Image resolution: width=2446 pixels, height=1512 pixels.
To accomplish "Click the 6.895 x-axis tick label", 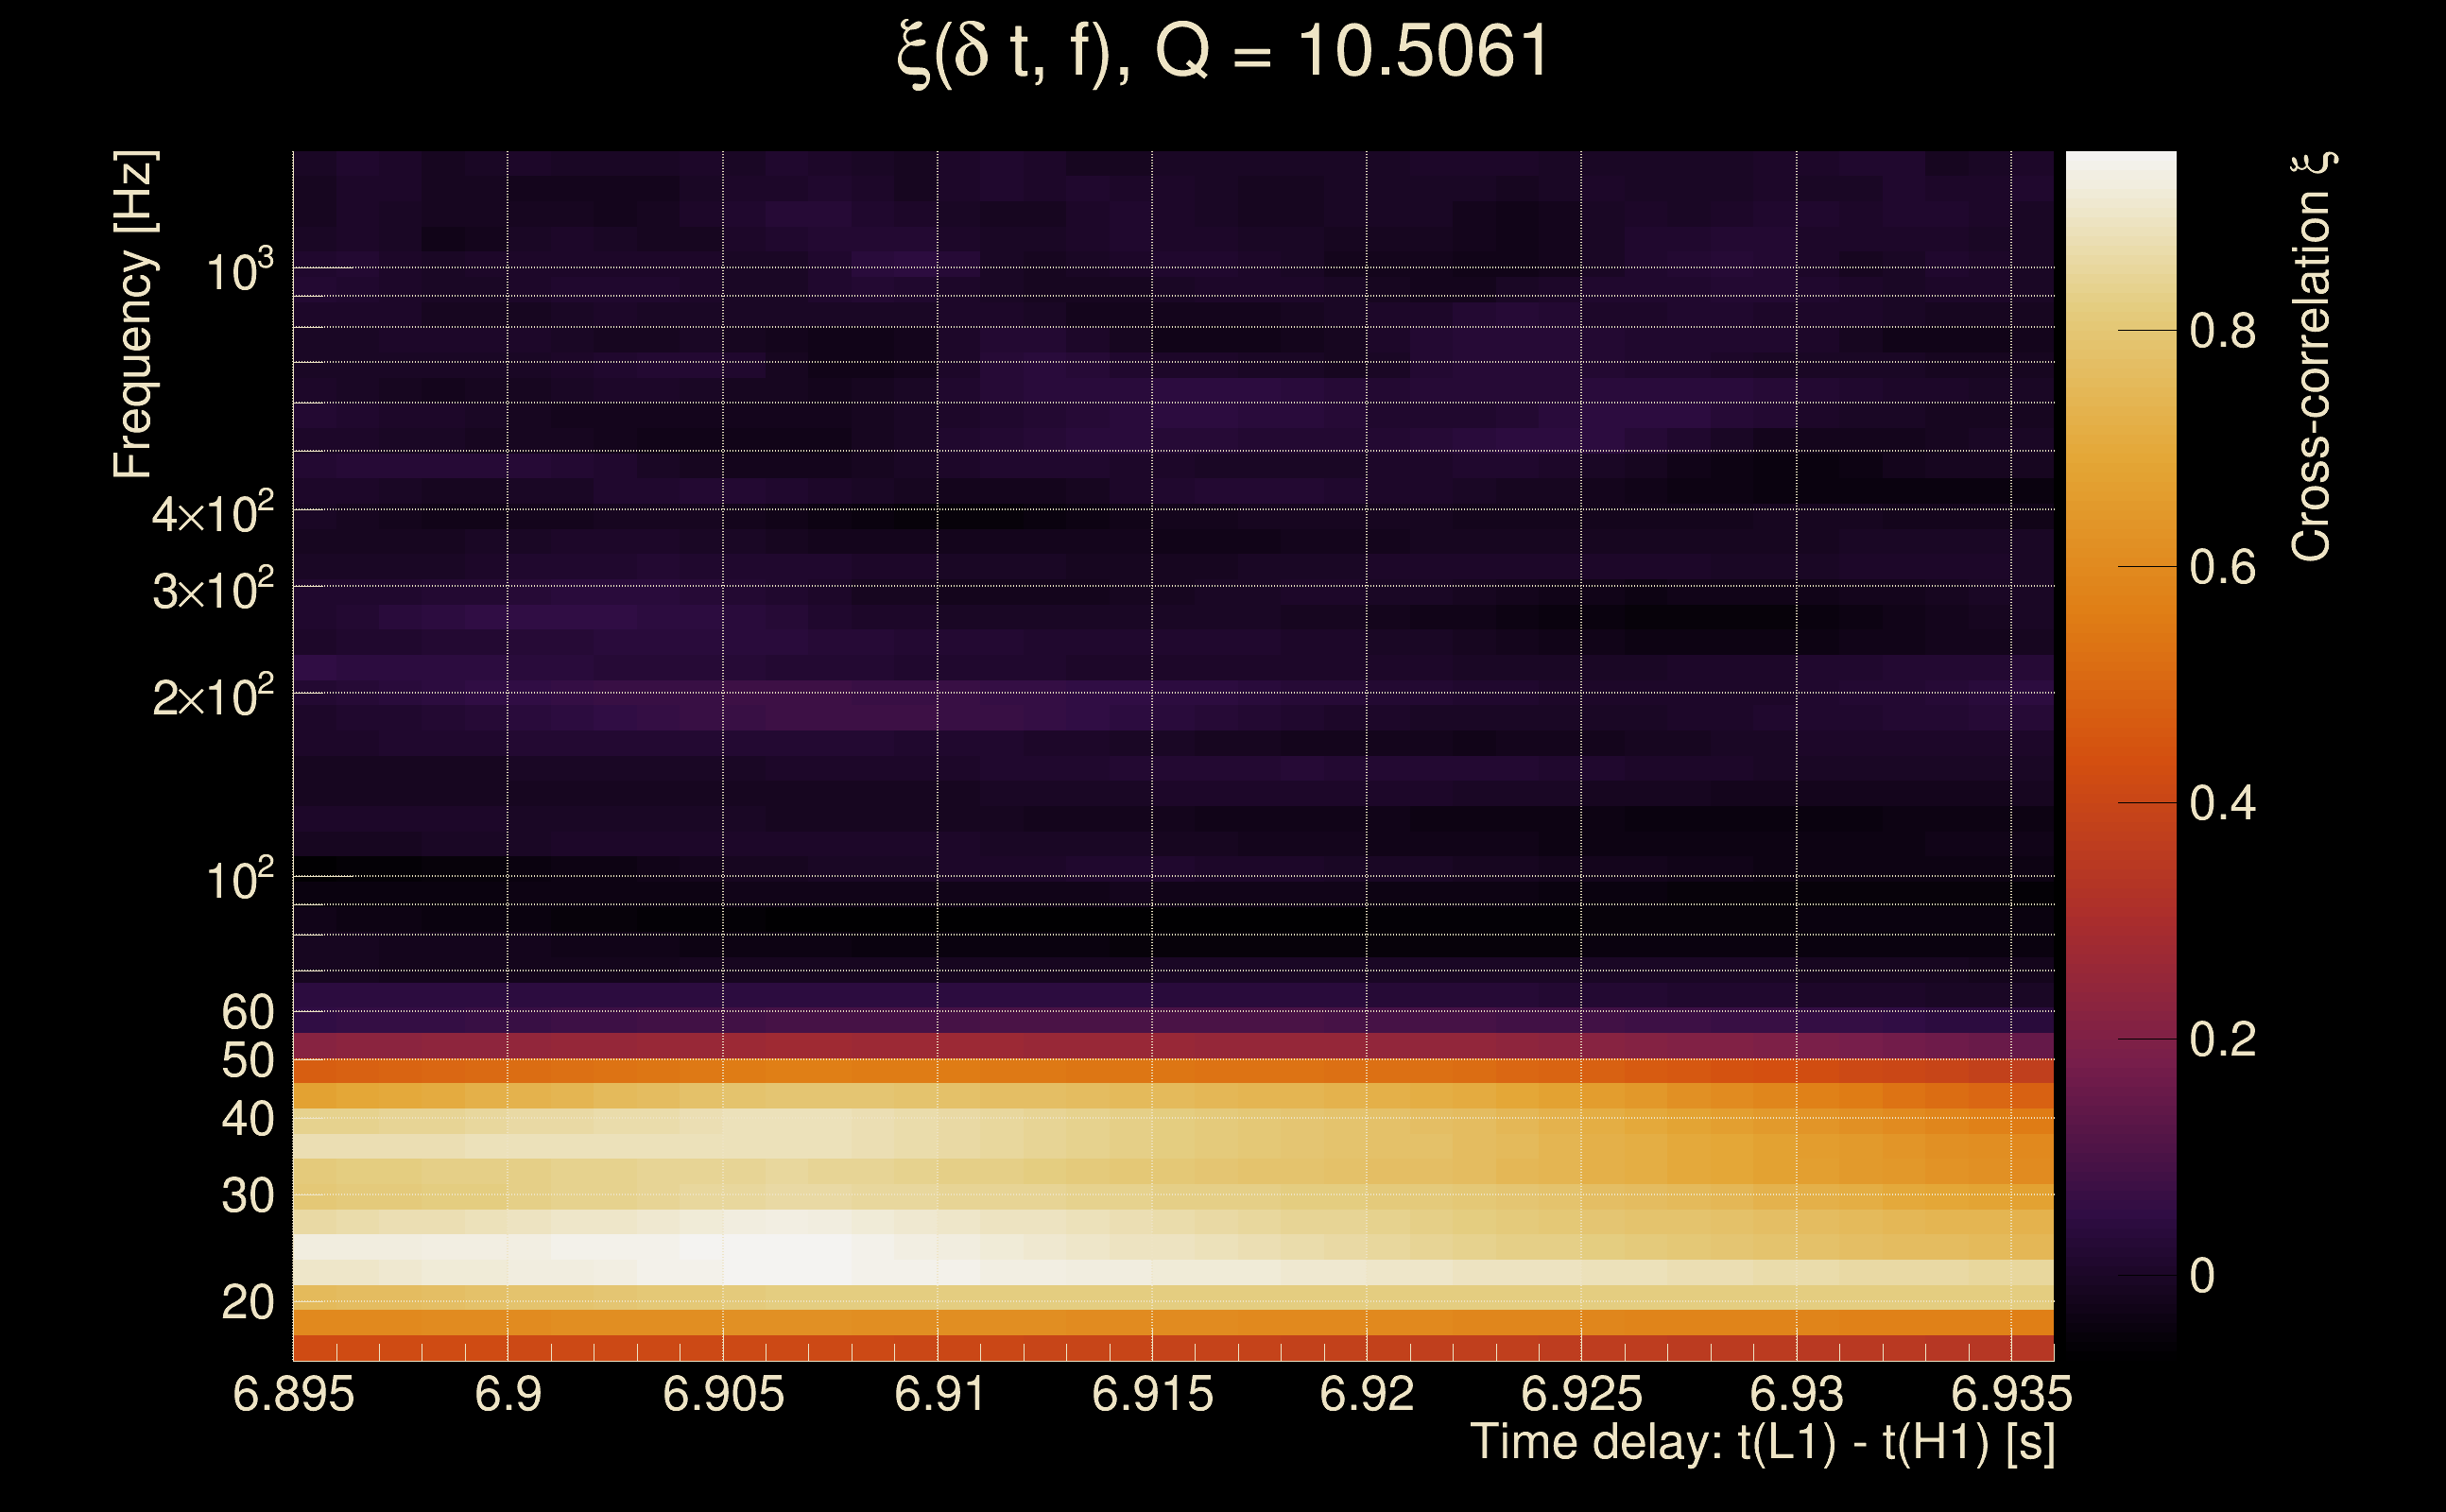I will [x=293, y=1394].
